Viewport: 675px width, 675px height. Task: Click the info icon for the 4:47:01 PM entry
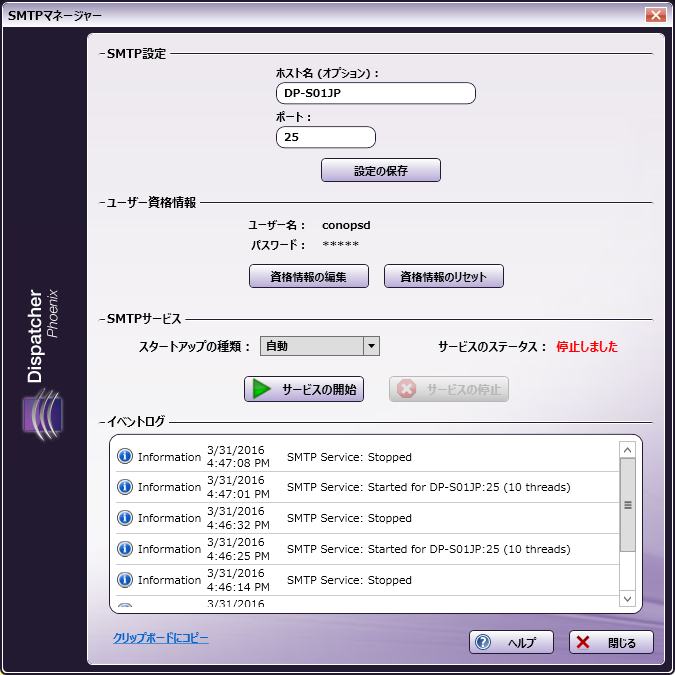click(x=125, y=487)
